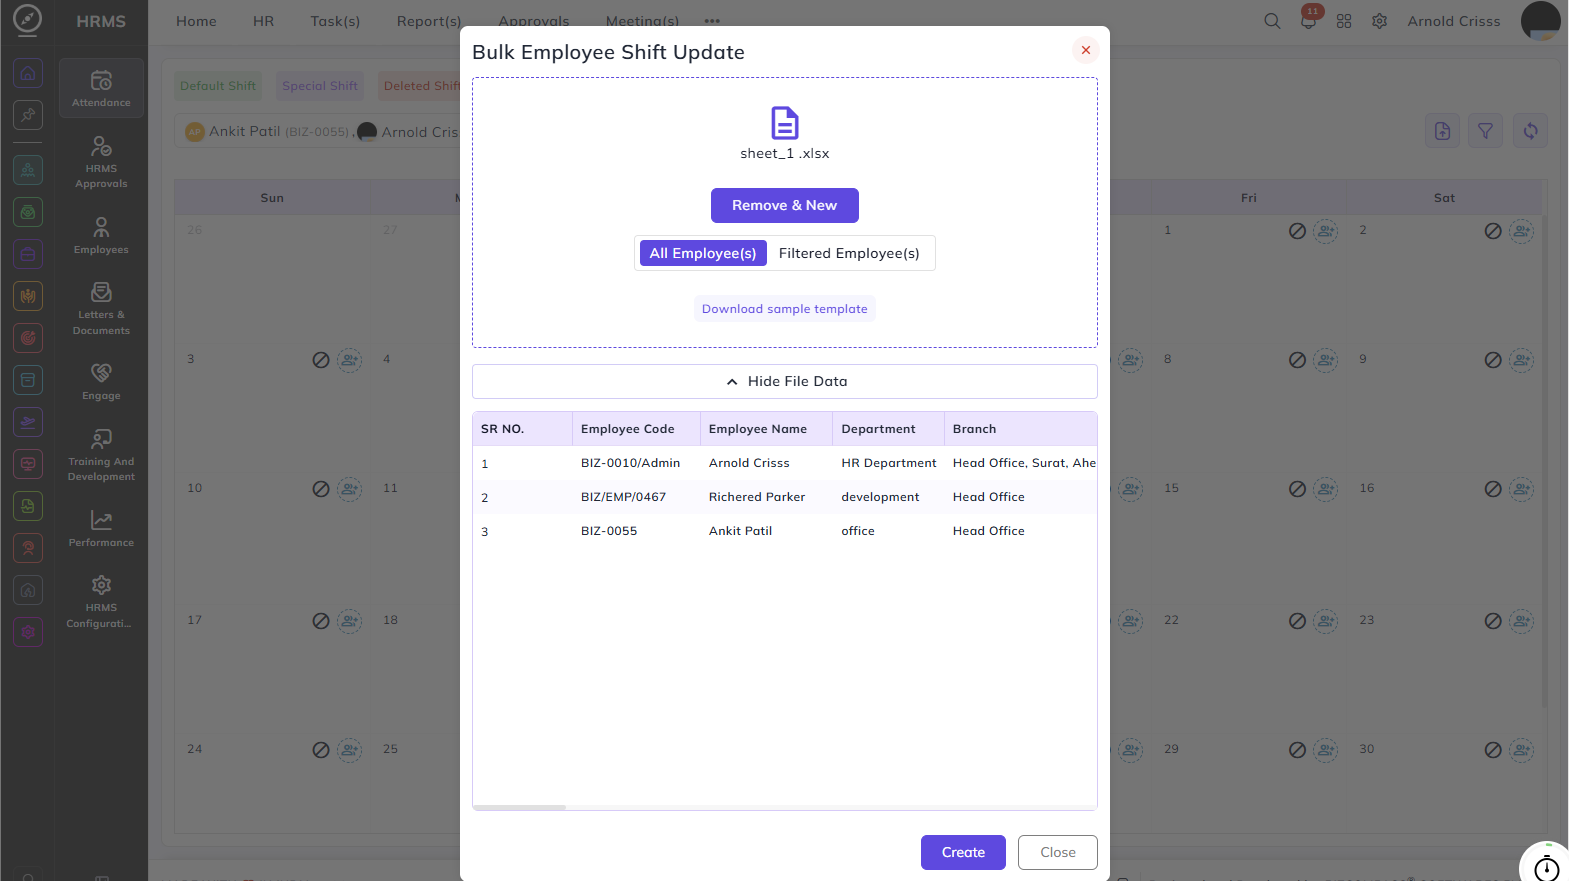Viewport: 1569px width, 881px height.
Task: Open HRMS Configuration settings
Action: pos(101,601)
